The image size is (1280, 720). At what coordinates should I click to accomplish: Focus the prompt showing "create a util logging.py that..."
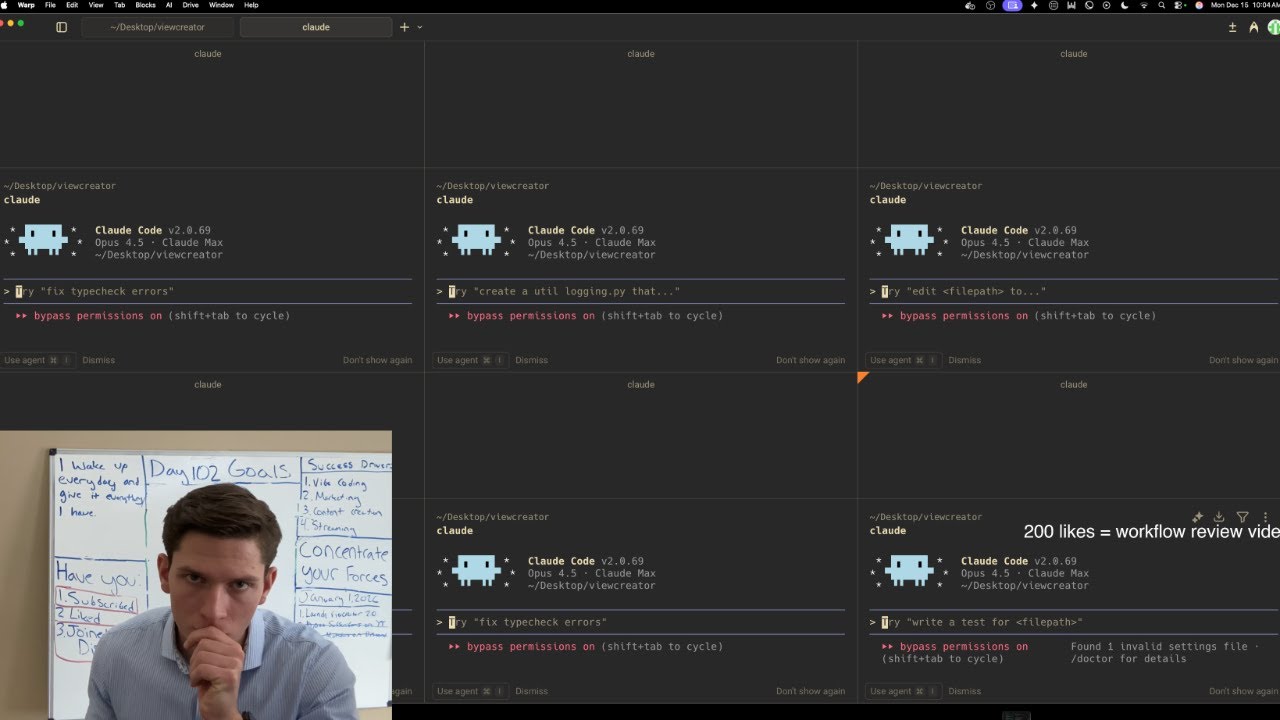[x=640, y=291]
